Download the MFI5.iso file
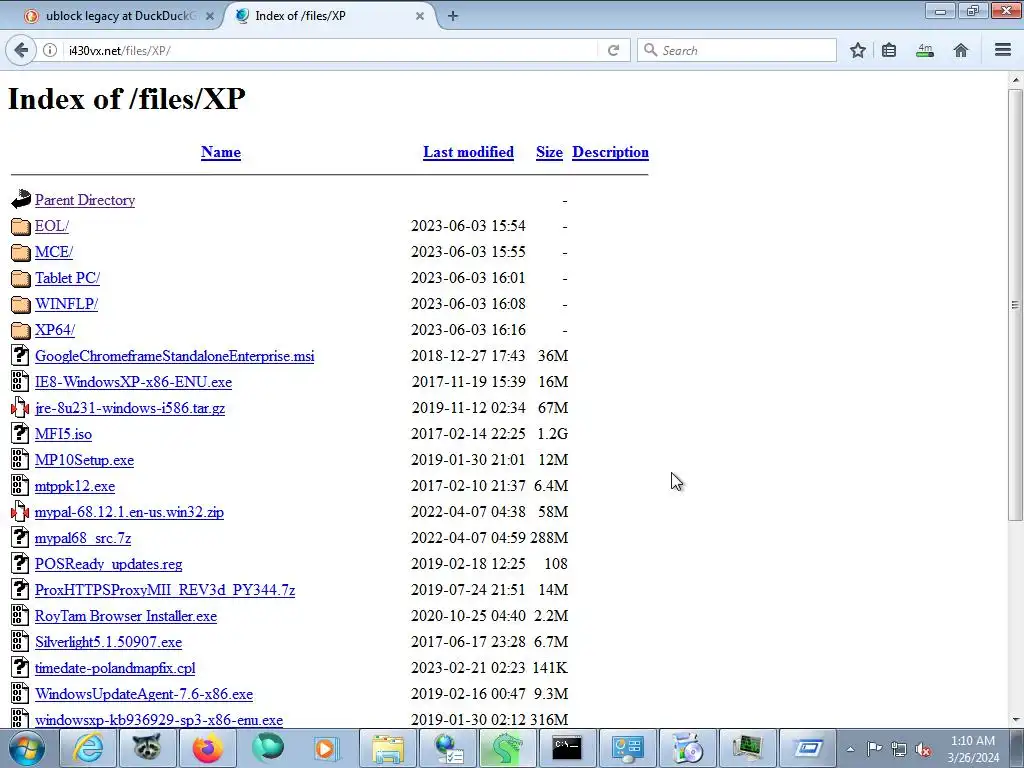Image resolution: width=1024 pixels, height=768 pixels. coord(63,434)
